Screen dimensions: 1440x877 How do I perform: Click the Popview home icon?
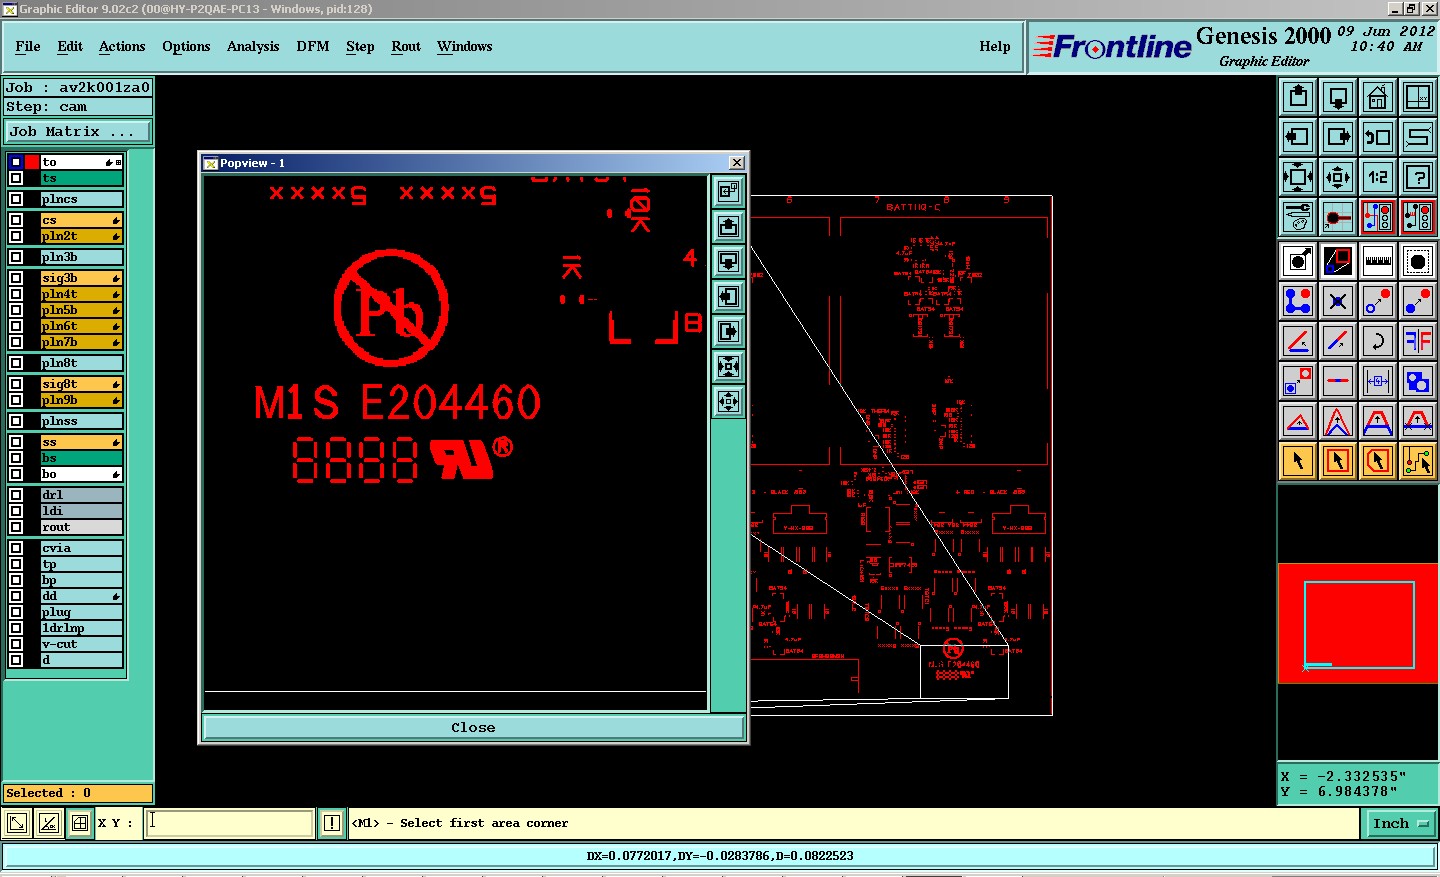tap(728, 192)
